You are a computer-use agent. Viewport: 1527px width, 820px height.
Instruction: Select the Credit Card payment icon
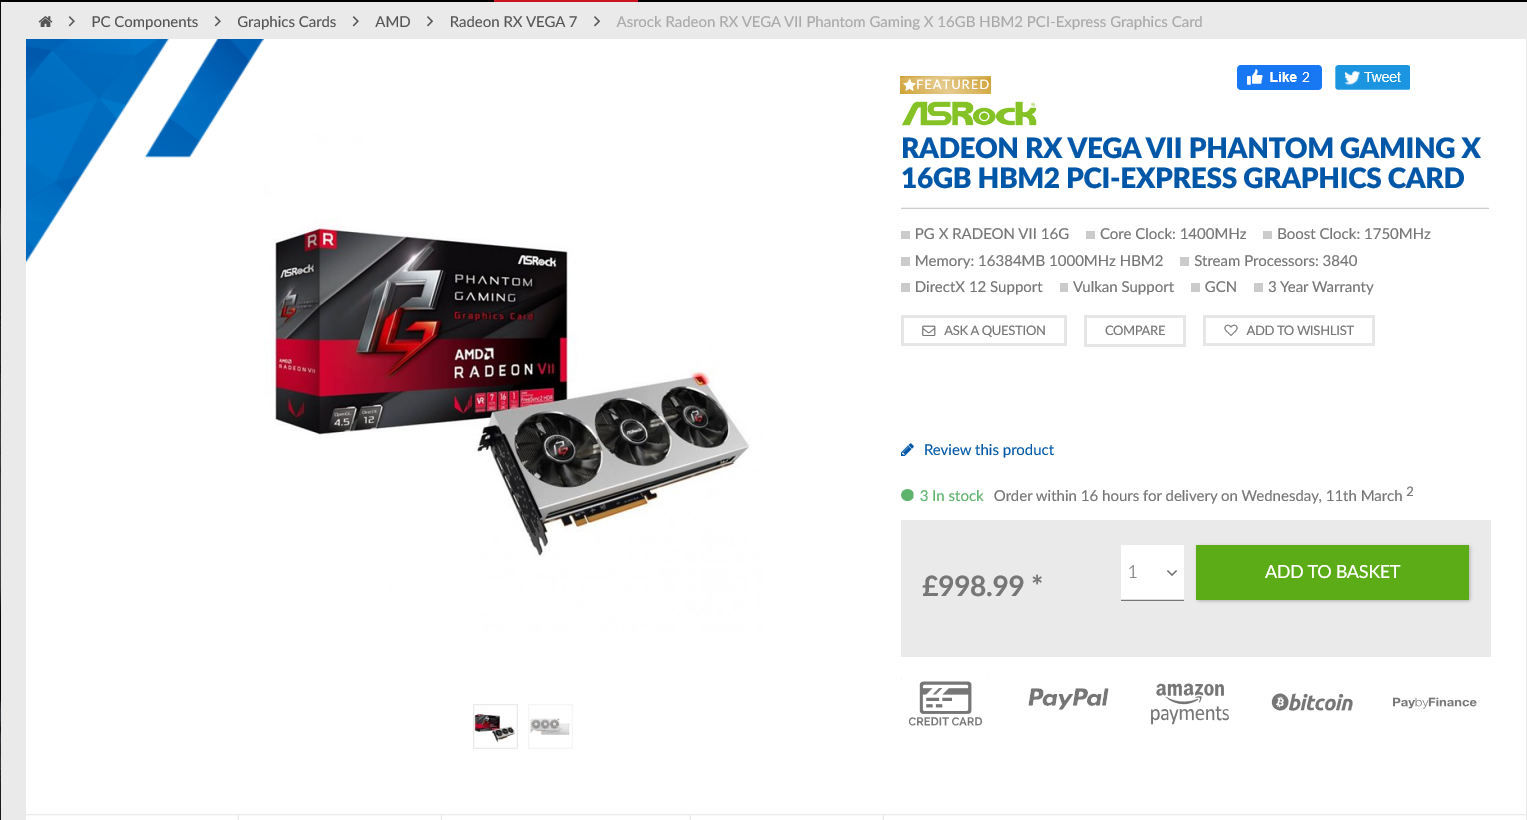(x=945, y=704)
